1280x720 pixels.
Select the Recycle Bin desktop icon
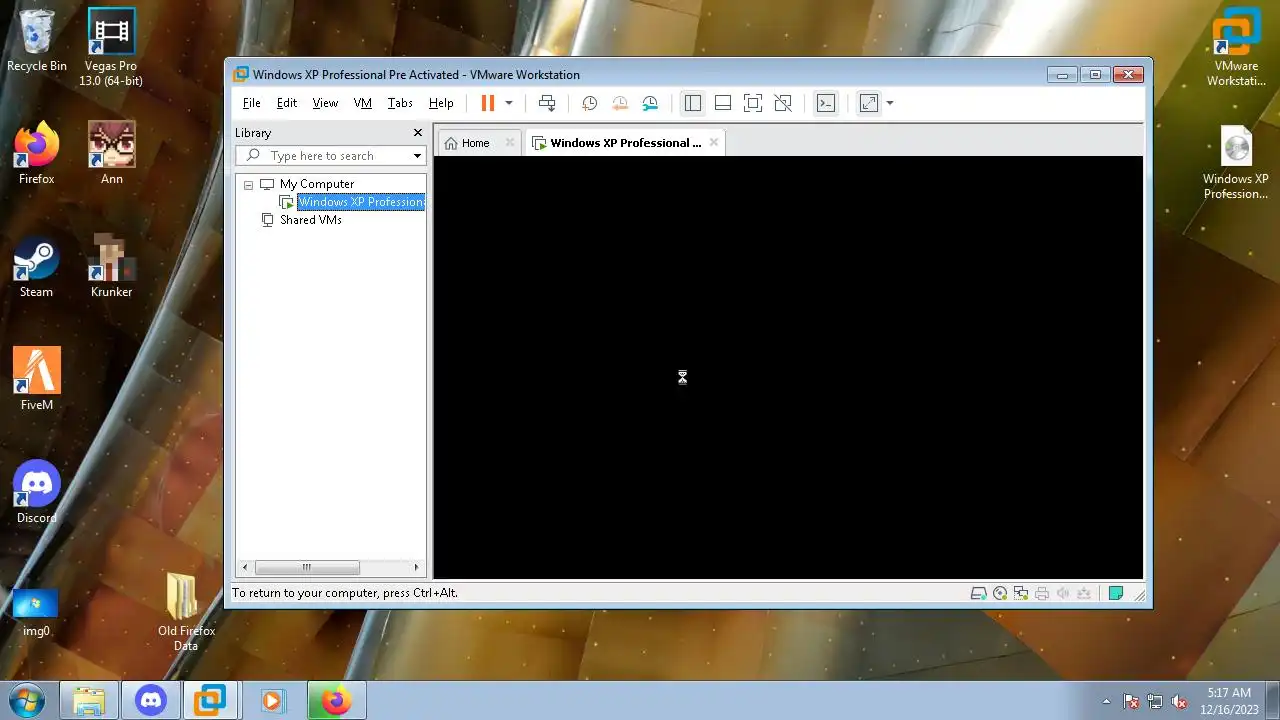37,41
